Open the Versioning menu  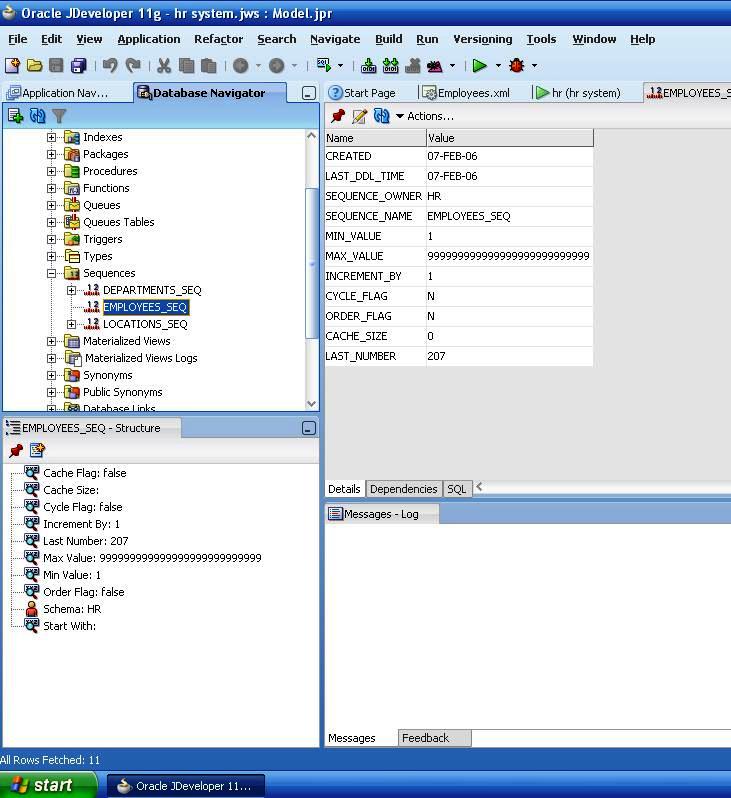pyautogui.click(x=482, y=39)
